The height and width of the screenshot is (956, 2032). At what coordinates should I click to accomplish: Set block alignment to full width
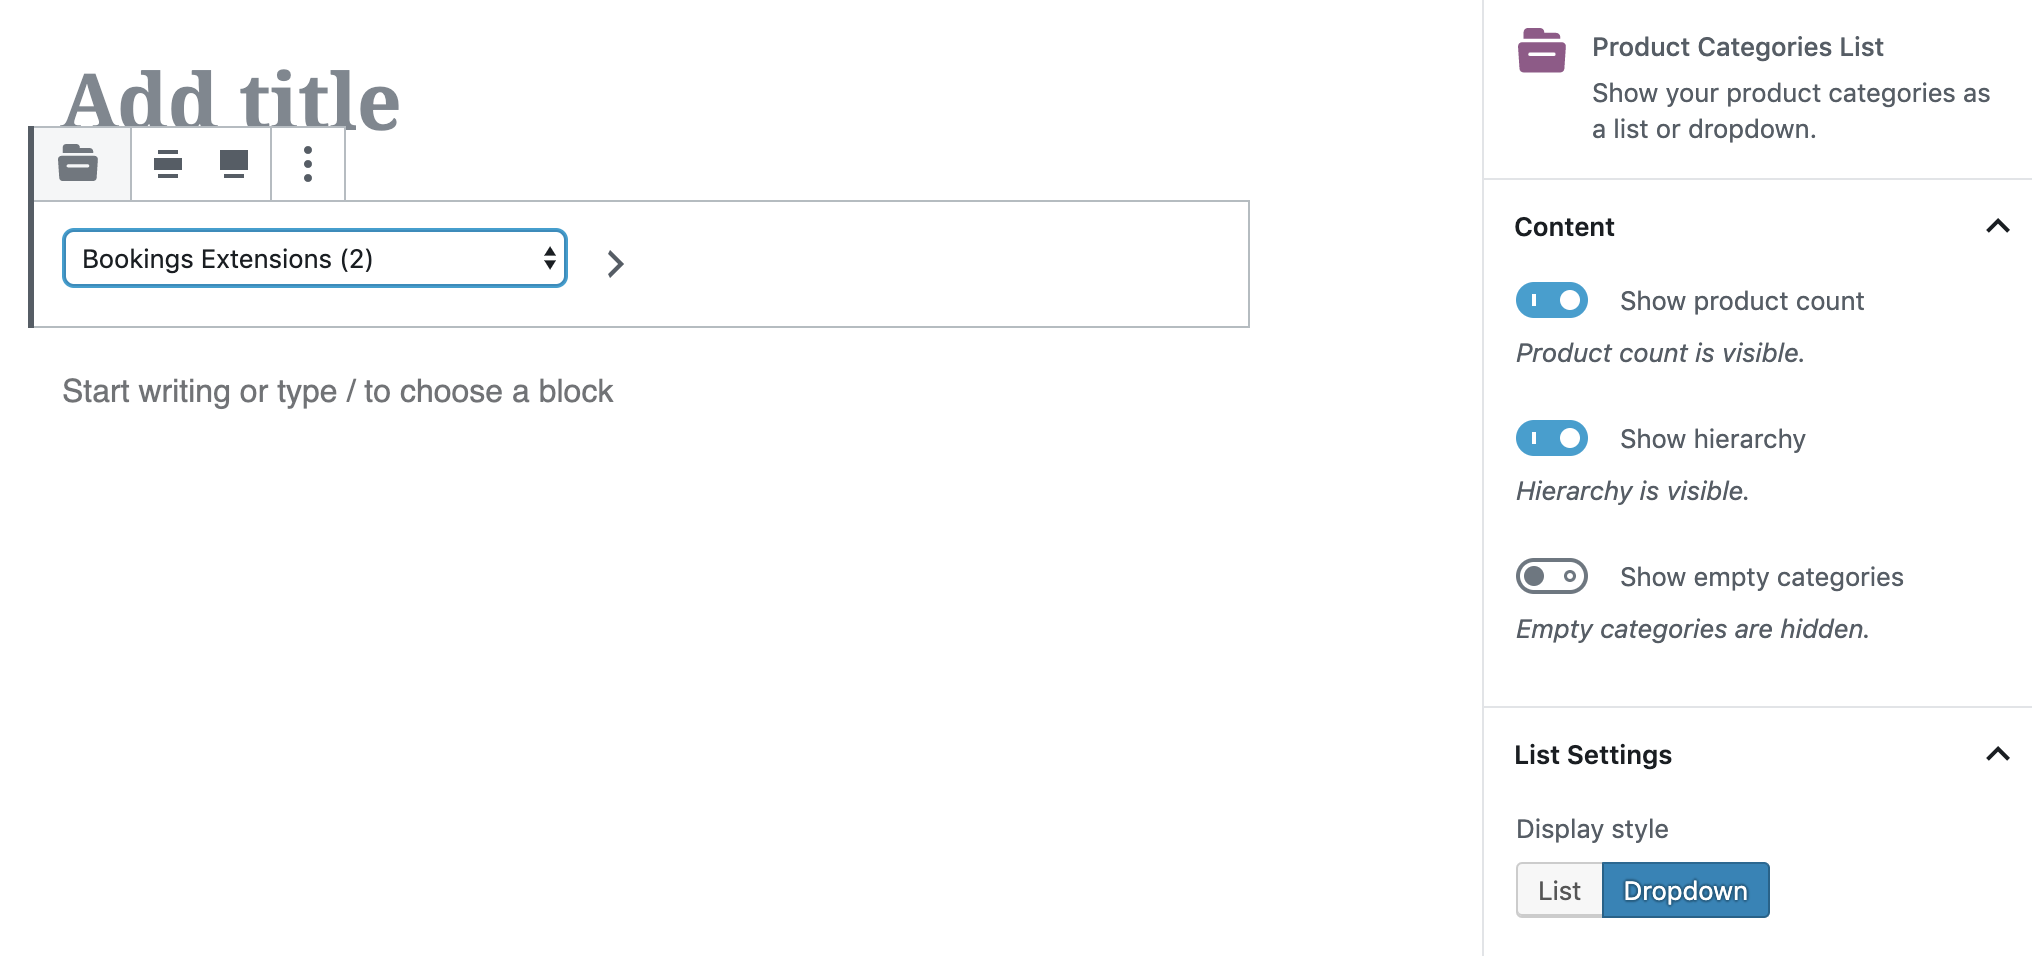234,163
